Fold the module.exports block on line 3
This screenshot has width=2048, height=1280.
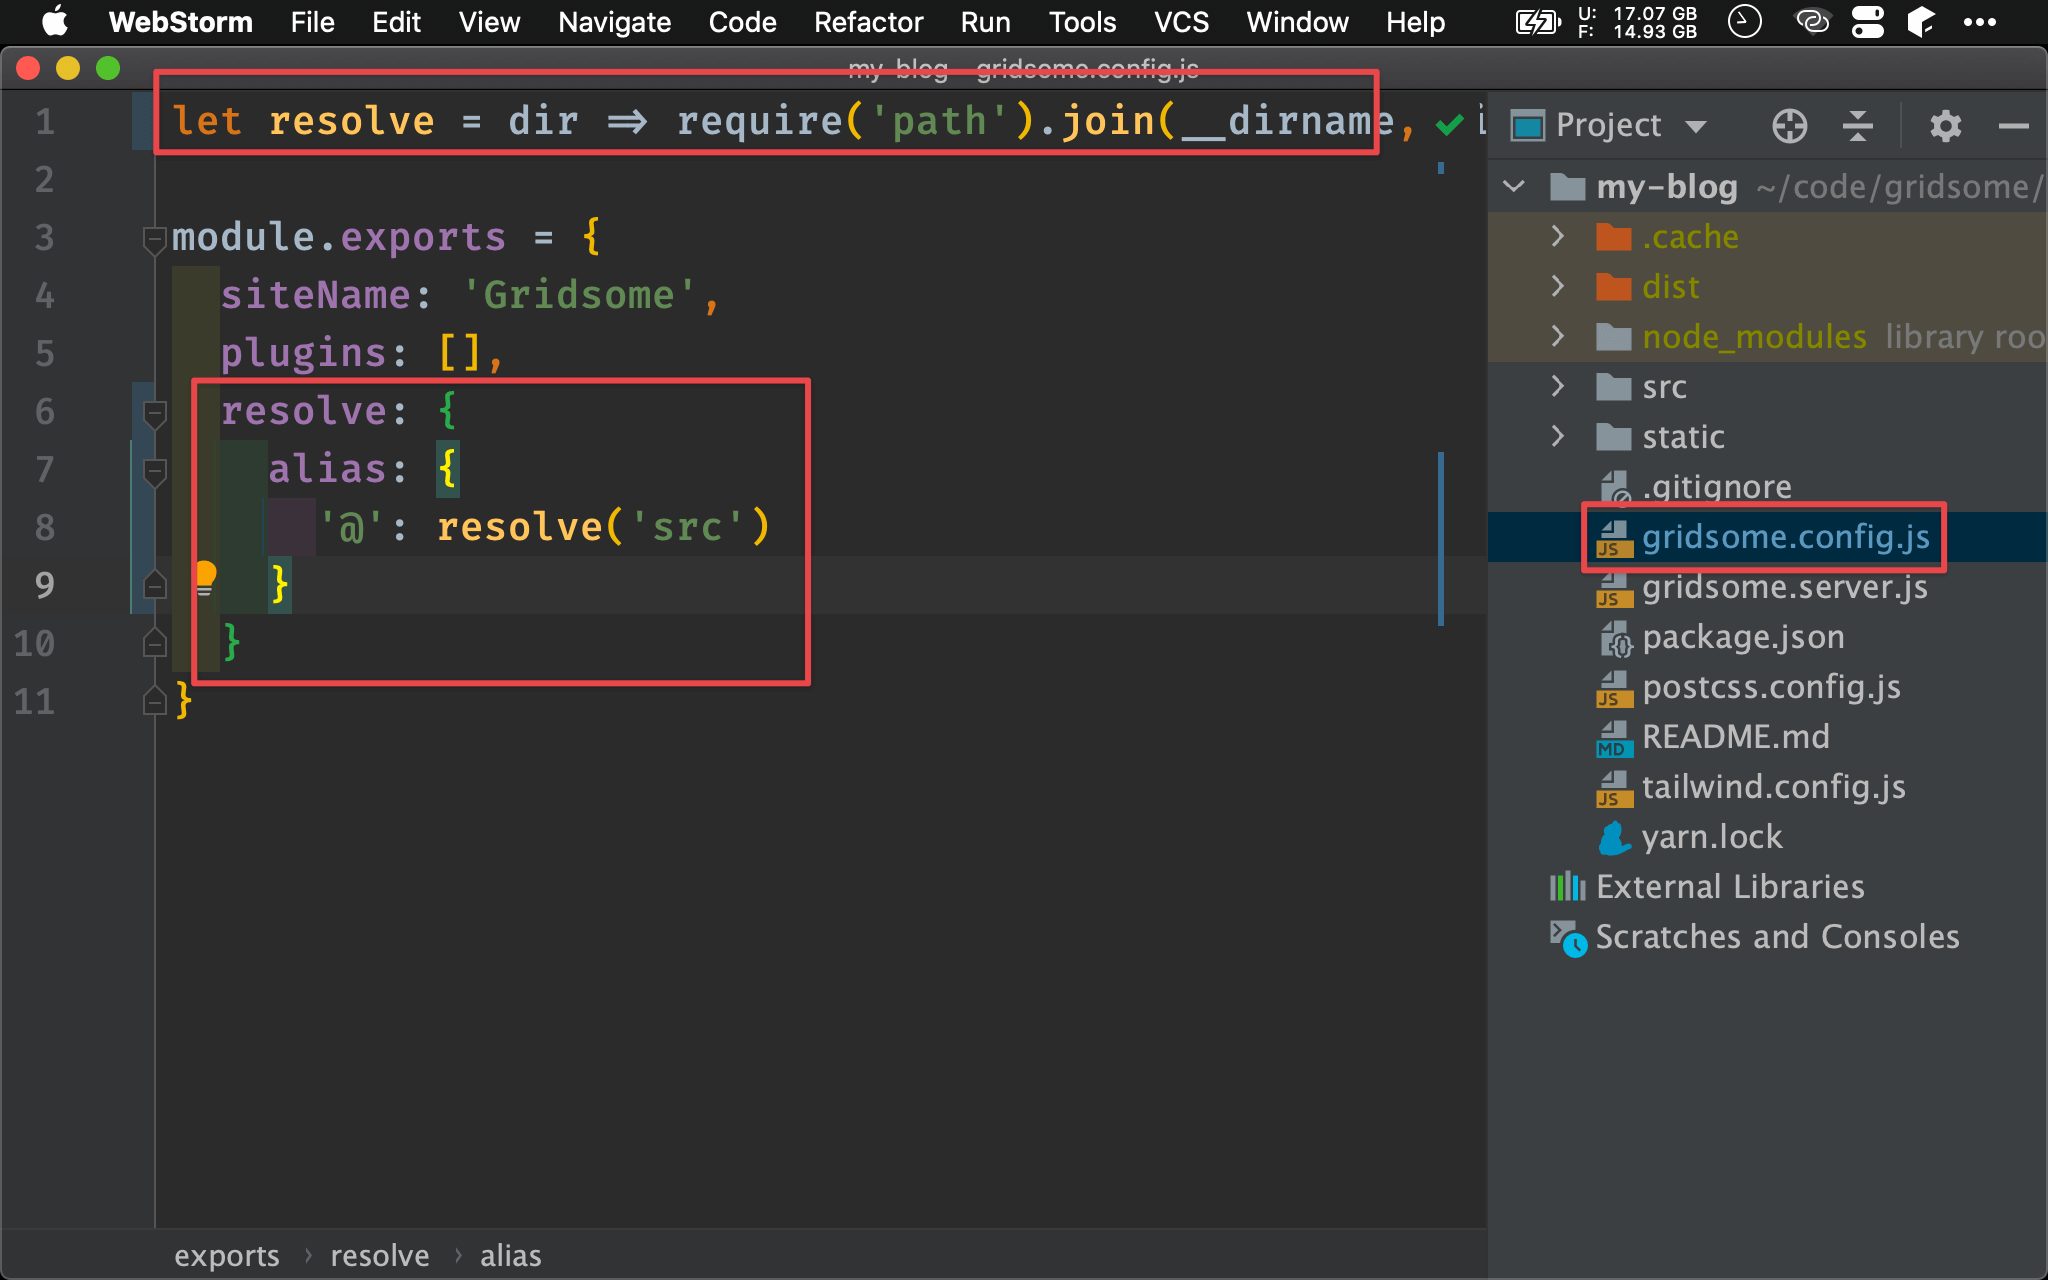154,240
